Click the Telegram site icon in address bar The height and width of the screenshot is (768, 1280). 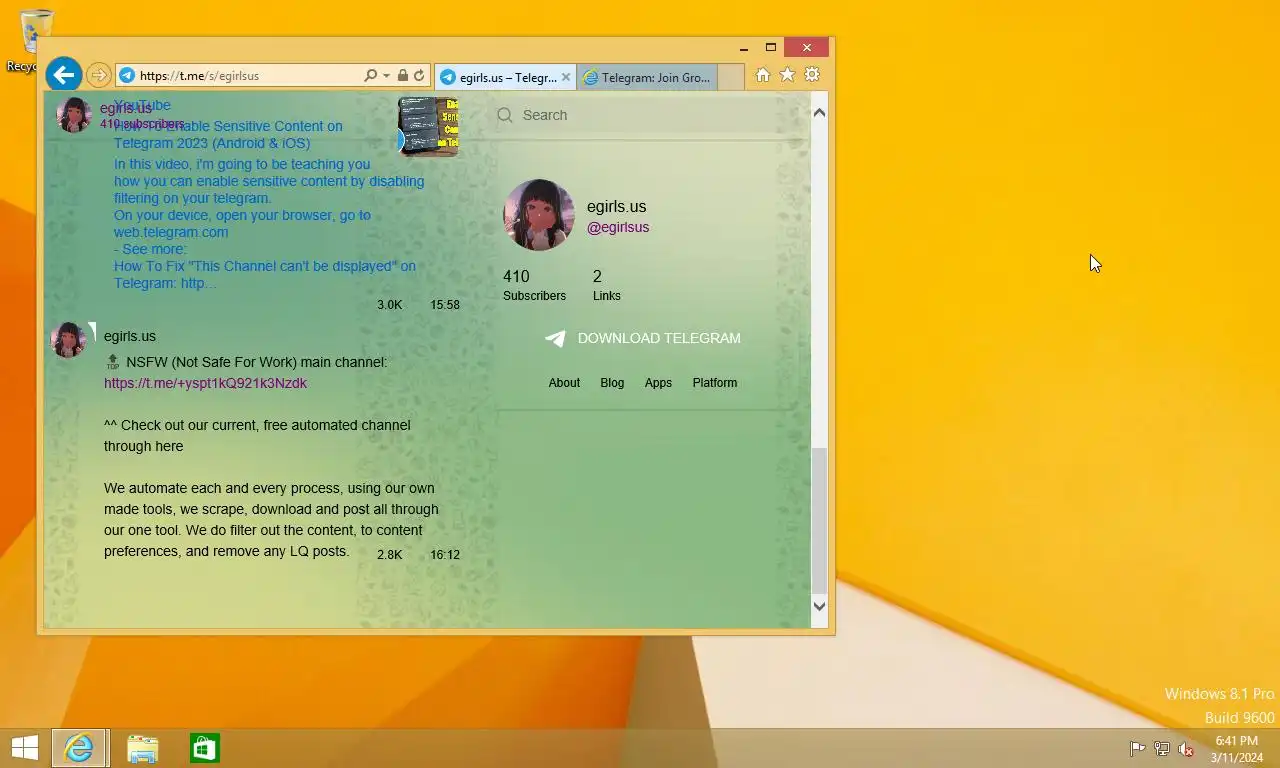pos(127,76)
